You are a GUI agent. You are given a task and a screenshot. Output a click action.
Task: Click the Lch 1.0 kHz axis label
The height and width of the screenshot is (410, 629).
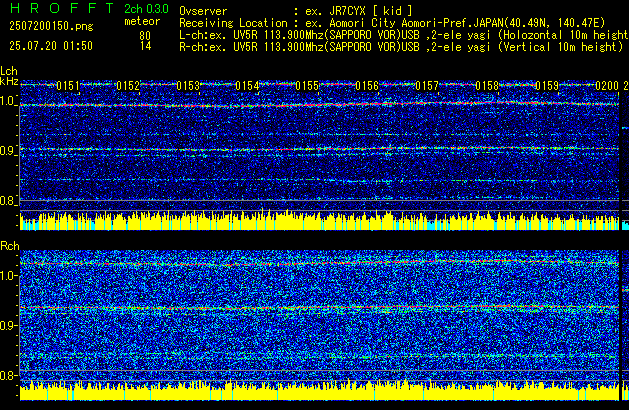[8, 101]
